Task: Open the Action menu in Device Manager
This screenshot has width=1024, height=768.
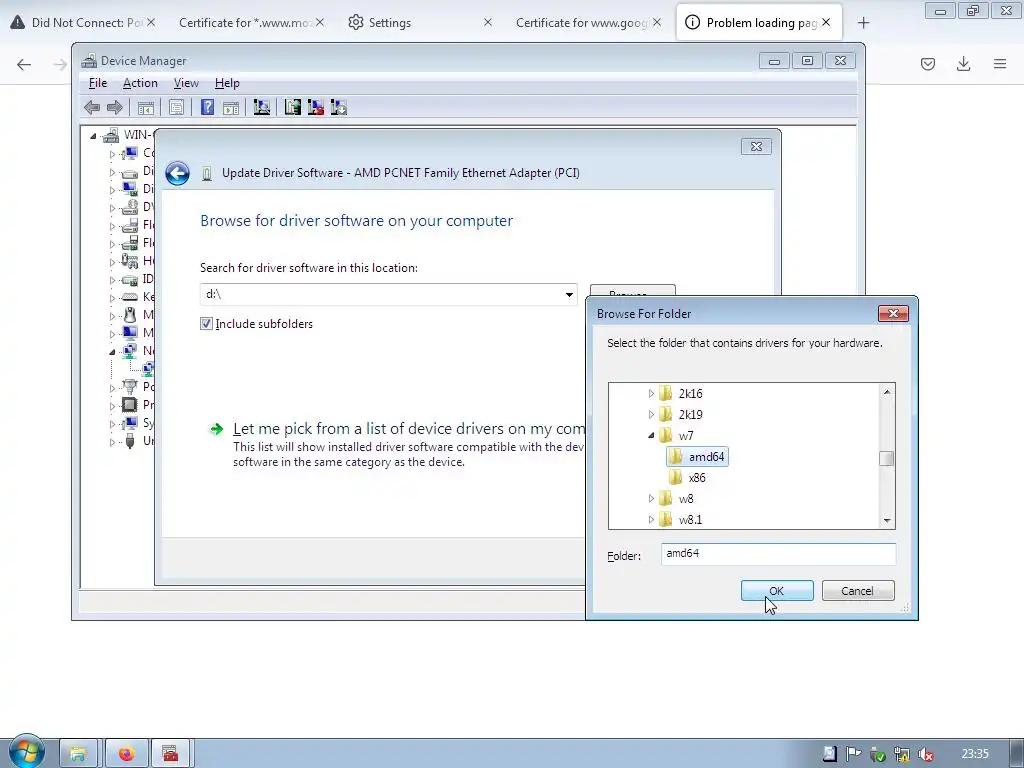Action: click(x=140, y=83)
